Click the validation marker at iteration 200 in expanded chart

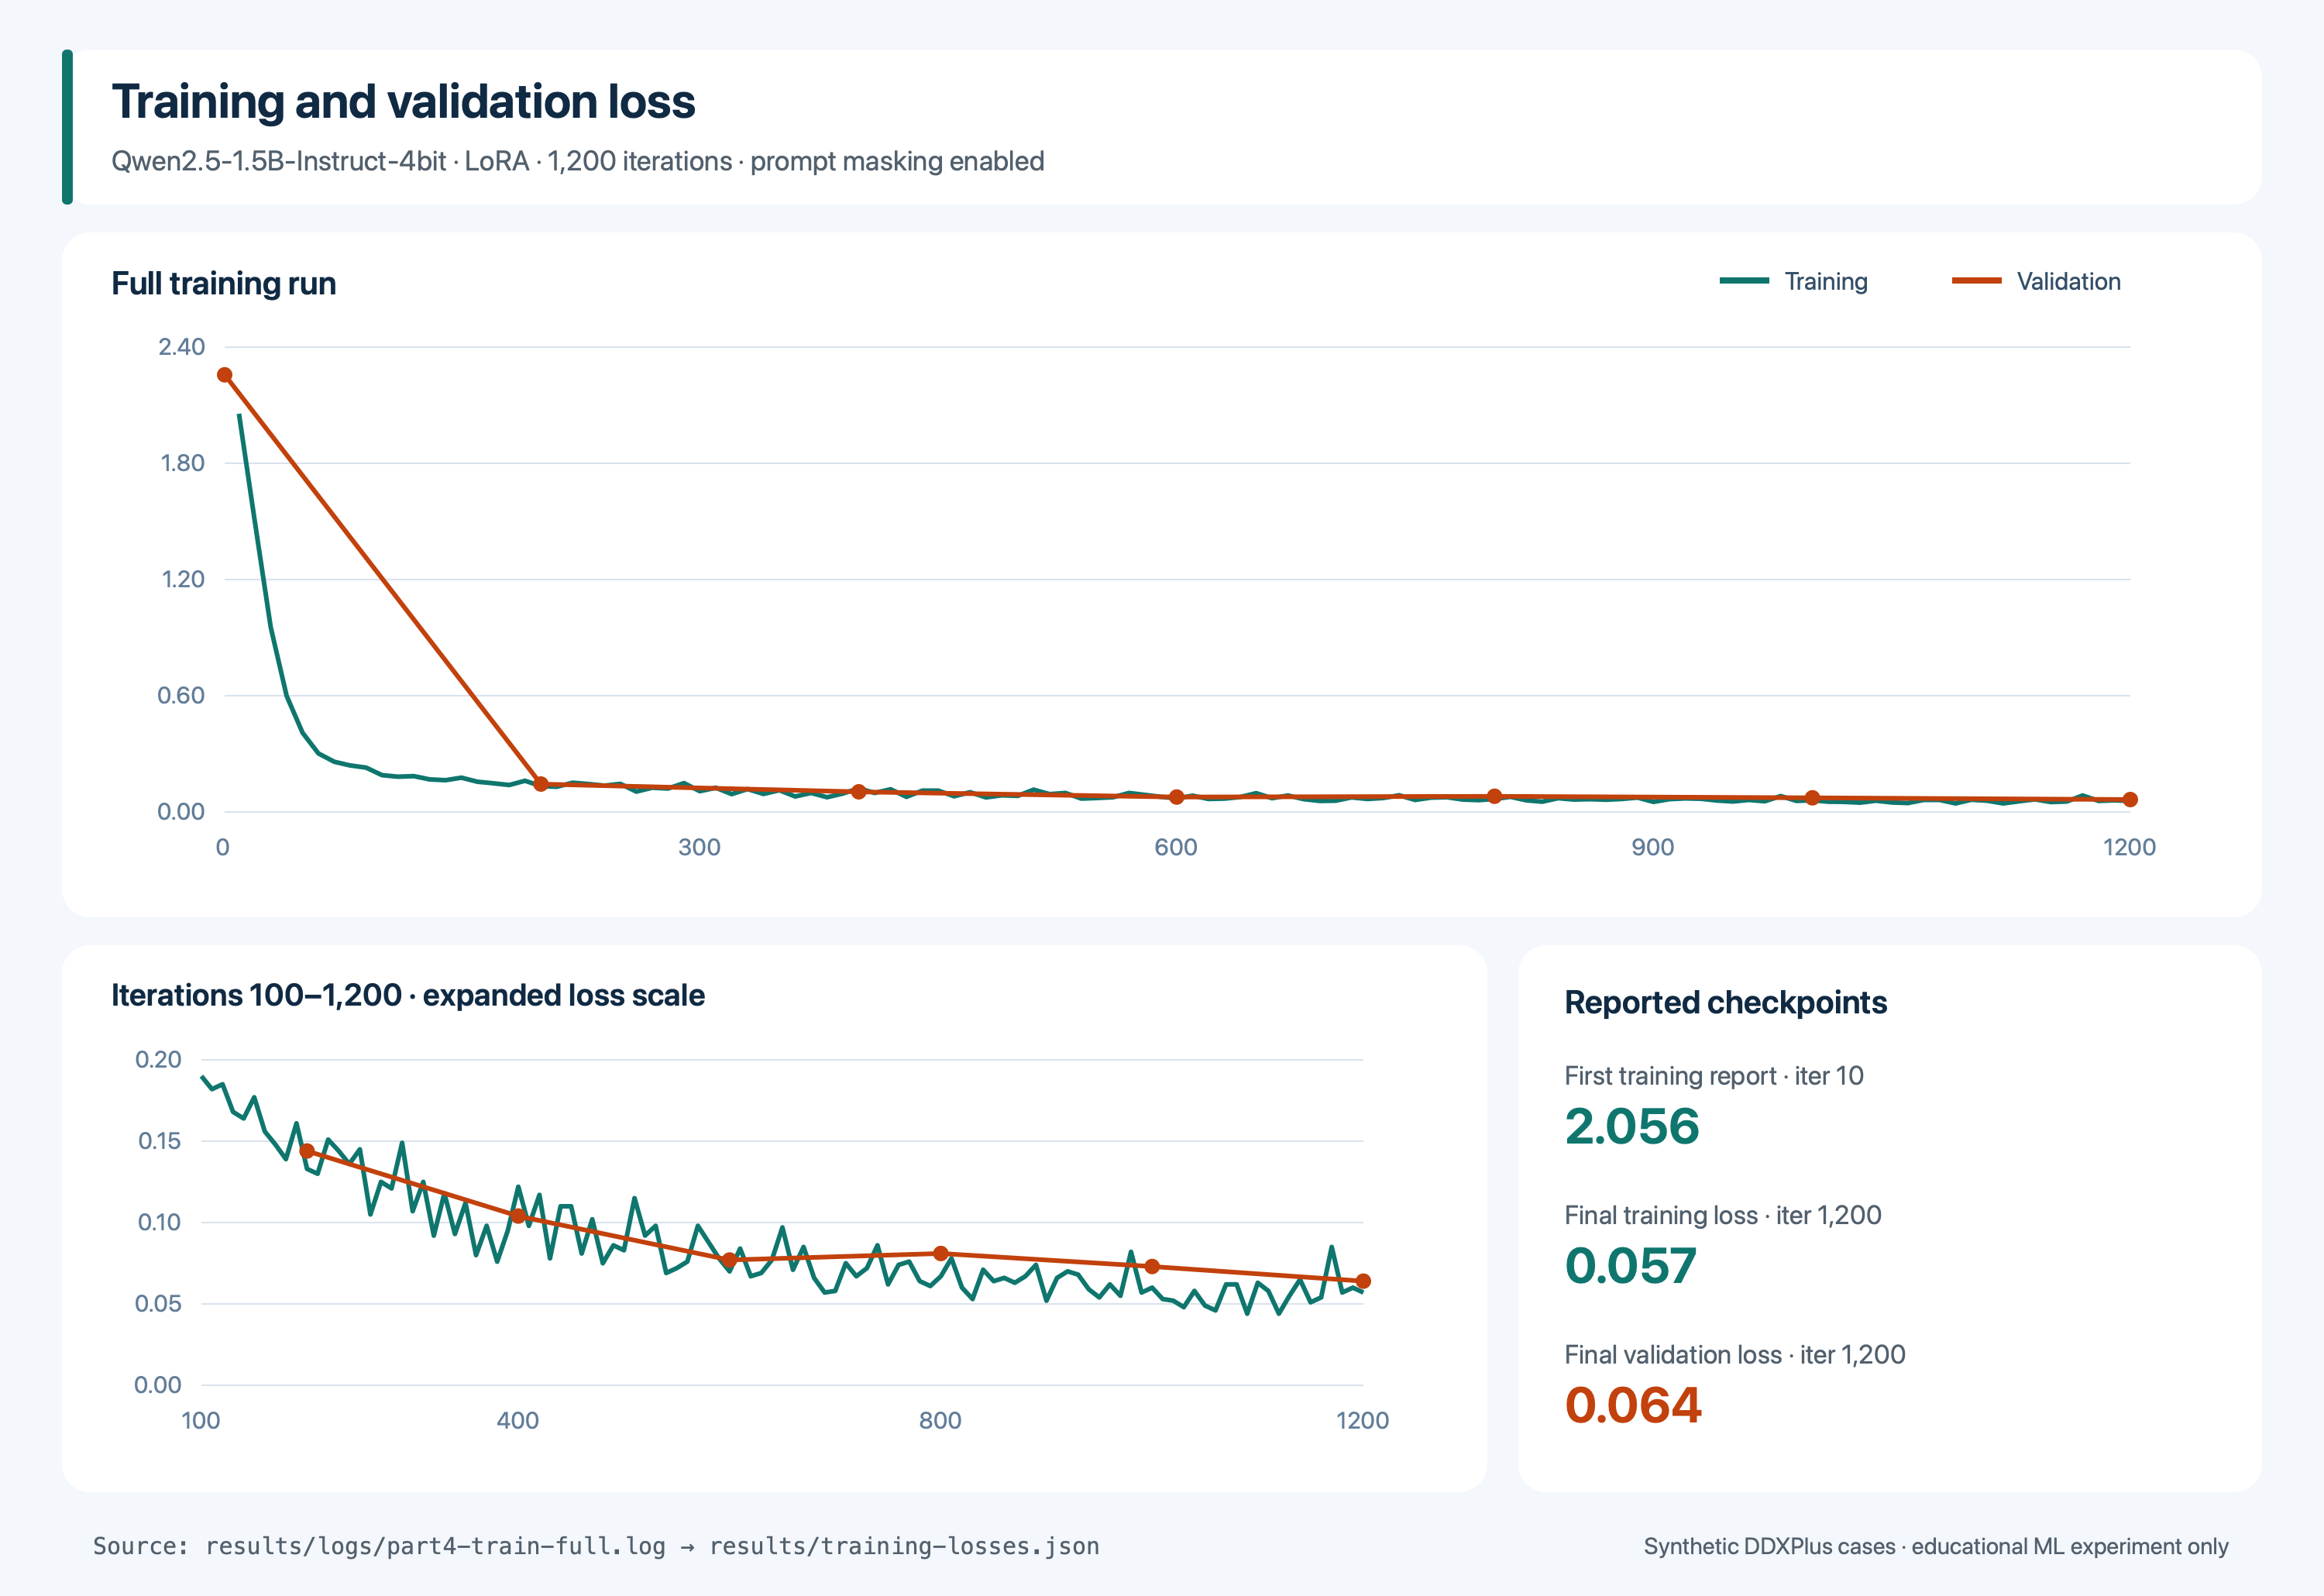[x=307, y=1151]
